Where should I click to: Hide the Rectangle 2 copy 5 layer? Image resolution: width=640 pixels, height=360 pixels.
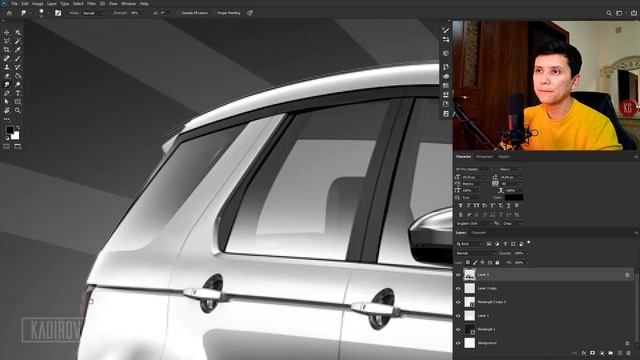click(458, 302)
